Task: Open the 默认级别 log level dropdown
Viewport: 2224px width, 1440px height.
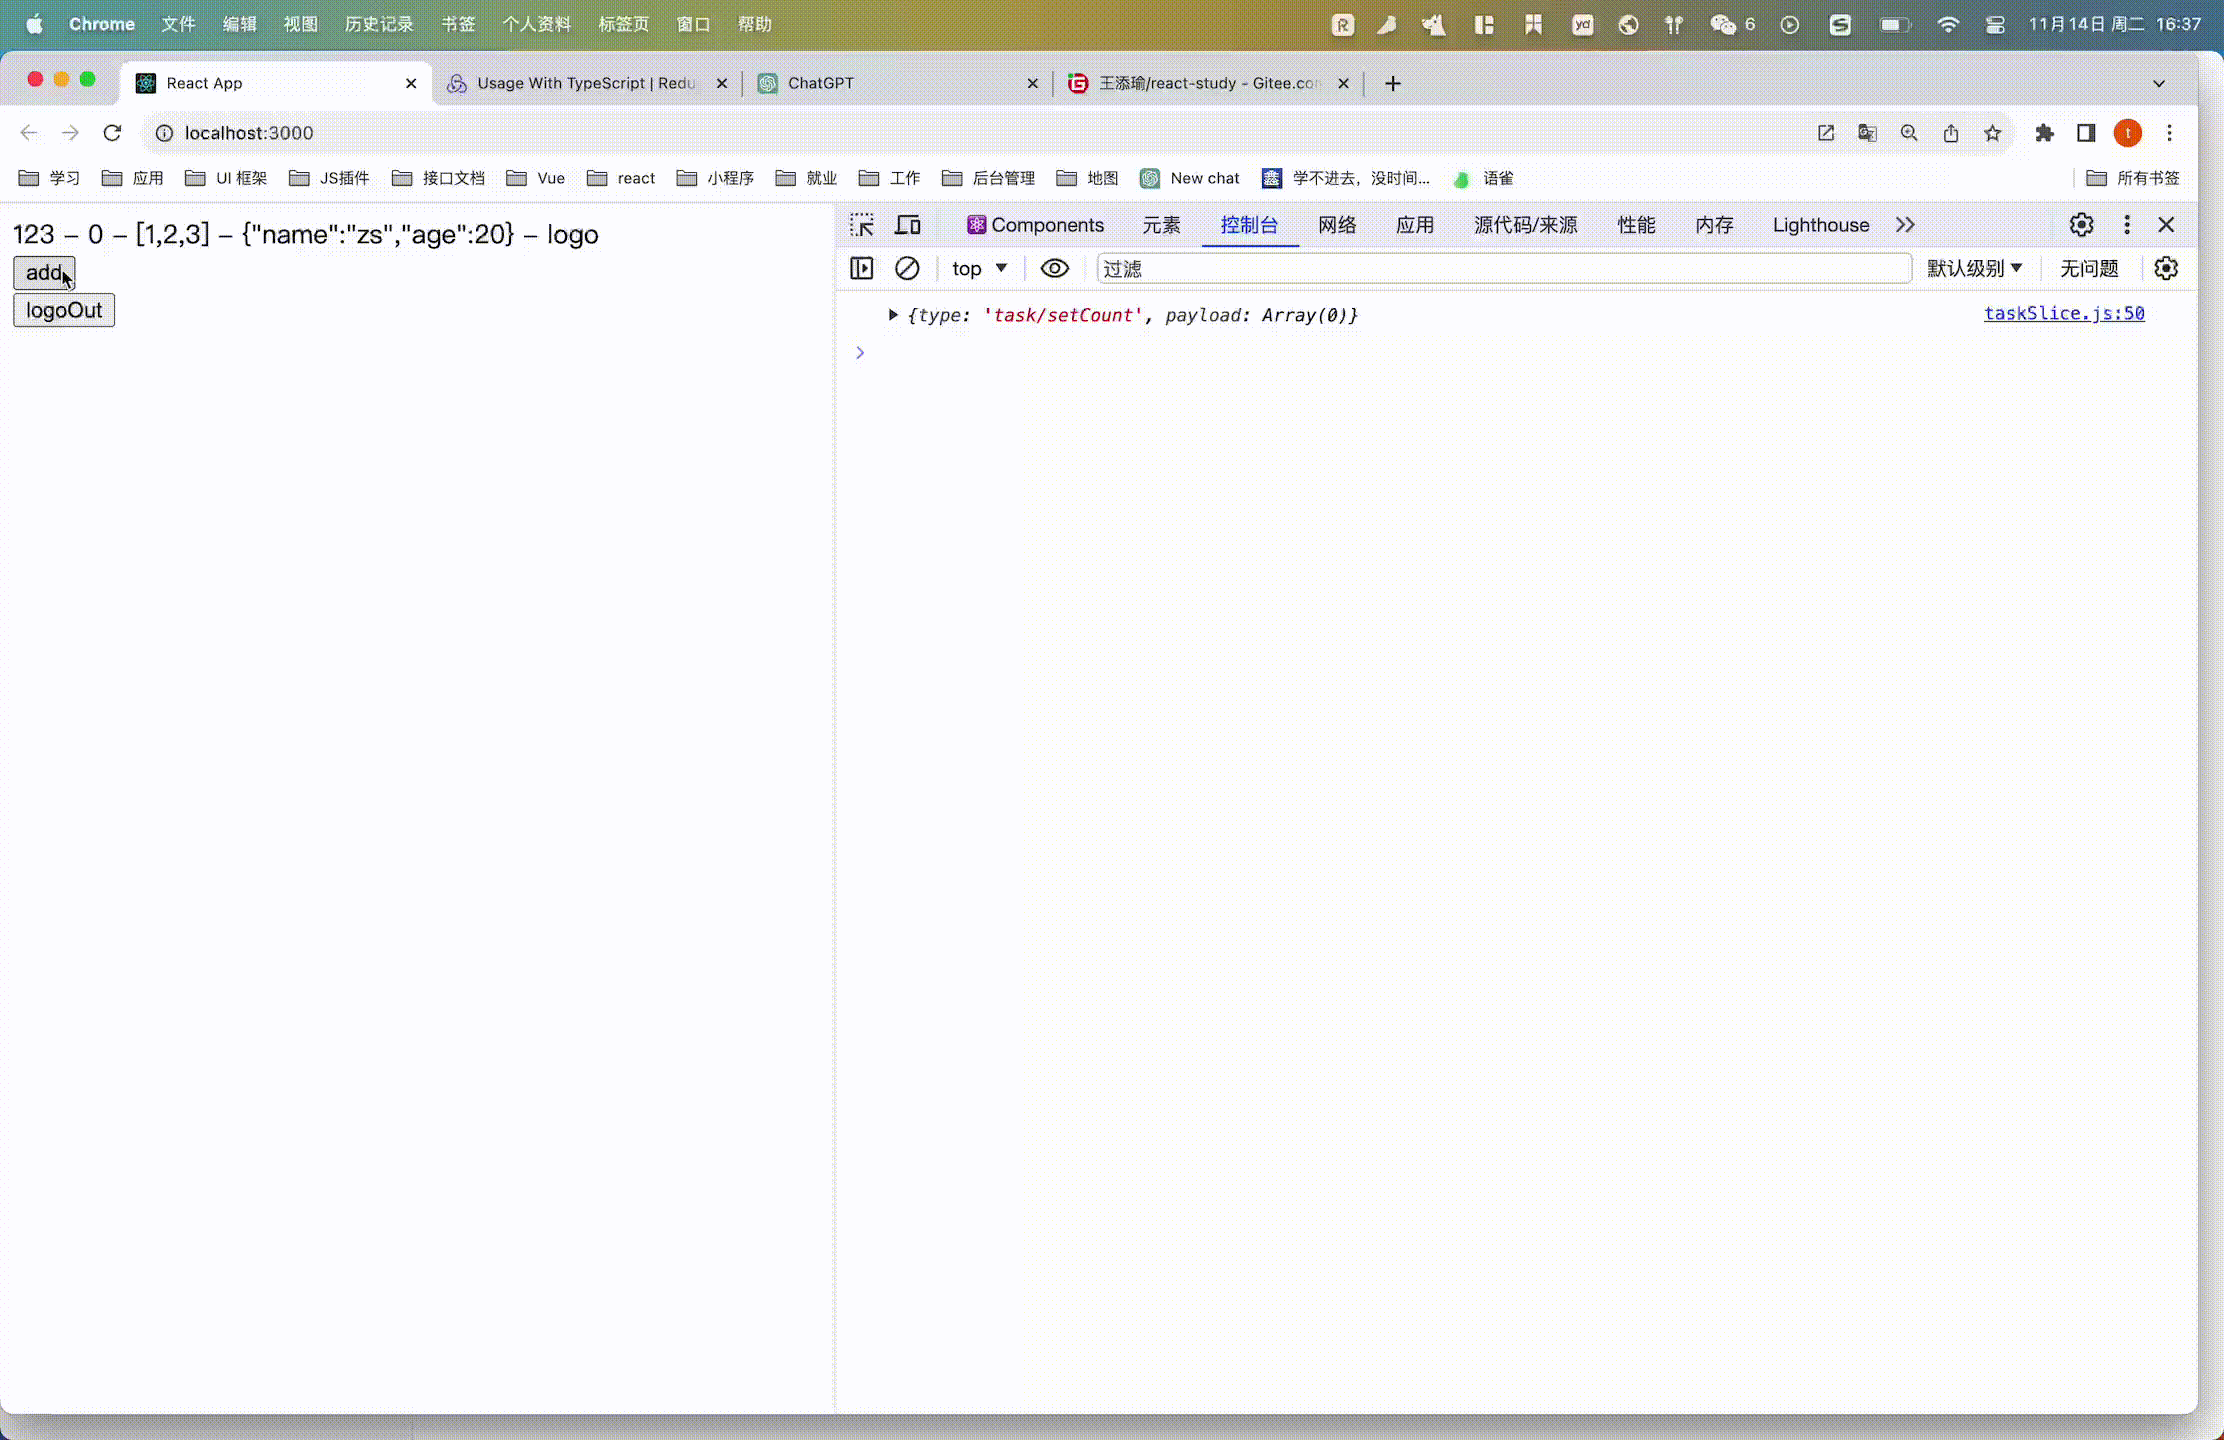Action: tap(1973, 268)
